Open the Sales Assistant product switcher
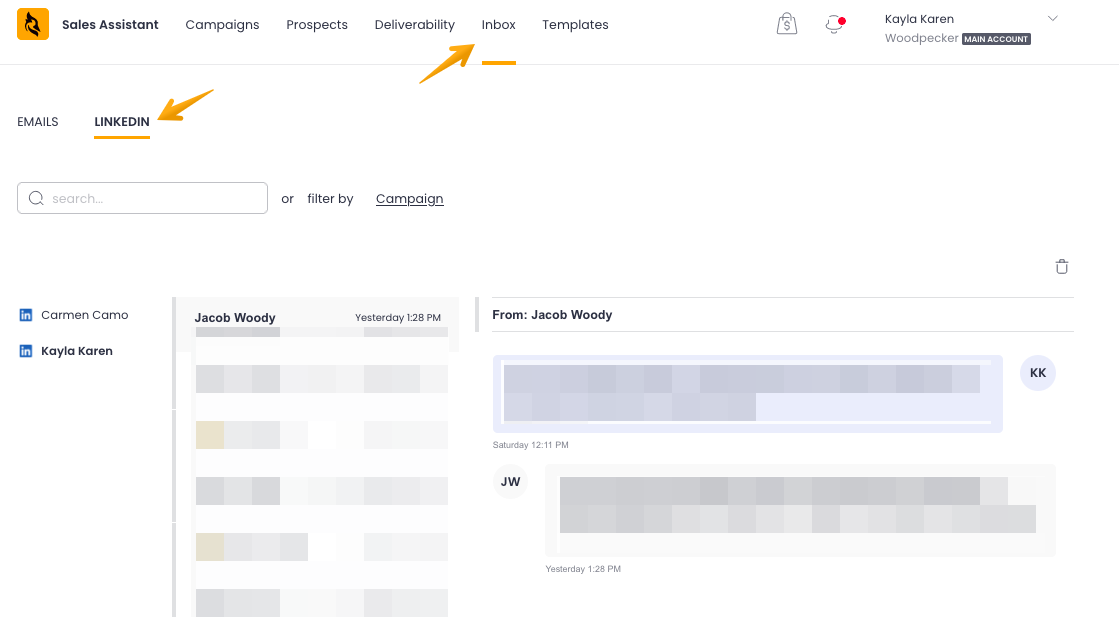This screenshot has width=1119, height=617. click(x=110, y=25)
